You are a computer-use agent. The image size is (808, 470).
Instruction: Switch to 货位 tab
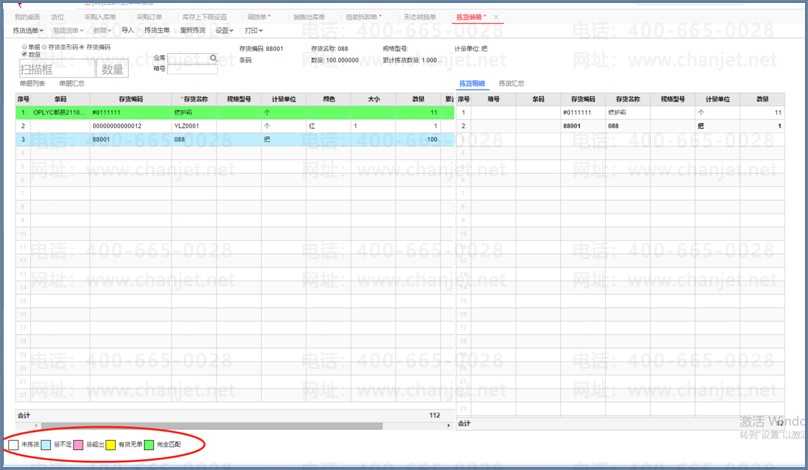(x=58, y=17)
